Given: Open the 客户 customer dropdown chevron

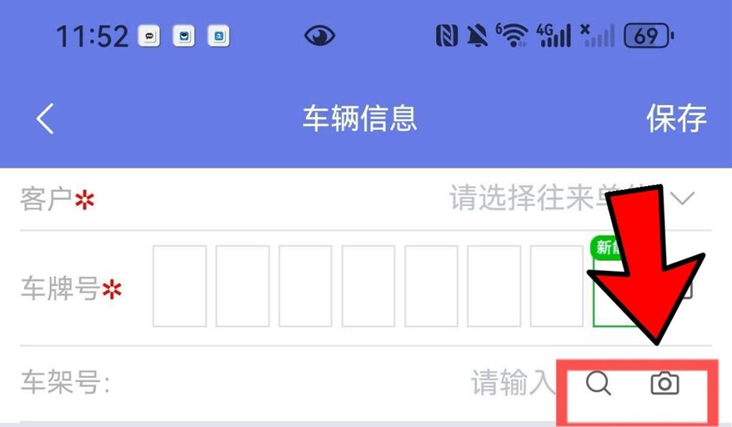Looking at the screenshot, I should point(683,199).
